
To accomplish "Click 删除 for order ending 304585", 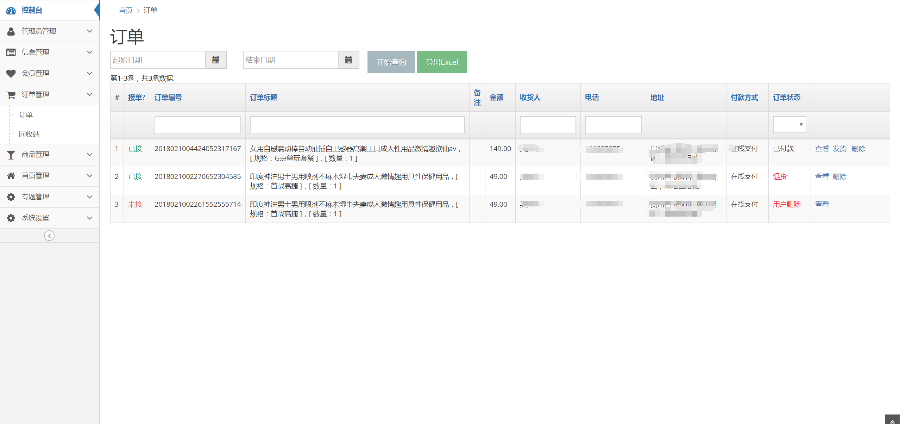I will tap(840, 177).
